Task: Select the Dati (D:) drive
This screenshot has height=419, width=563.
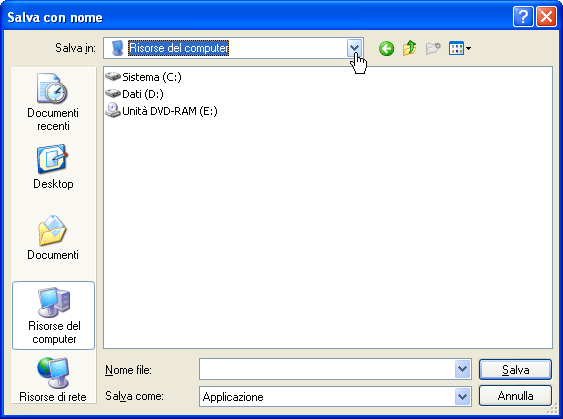Action: pyautogui.click(x=134, y=94)
